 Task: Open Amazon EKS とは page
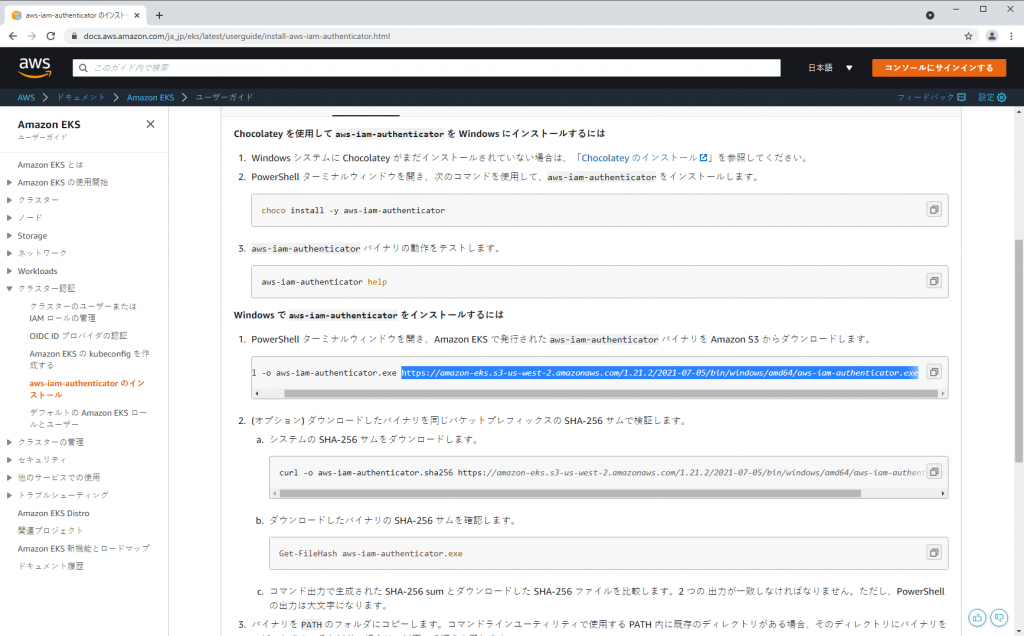[x=50, y=165]
